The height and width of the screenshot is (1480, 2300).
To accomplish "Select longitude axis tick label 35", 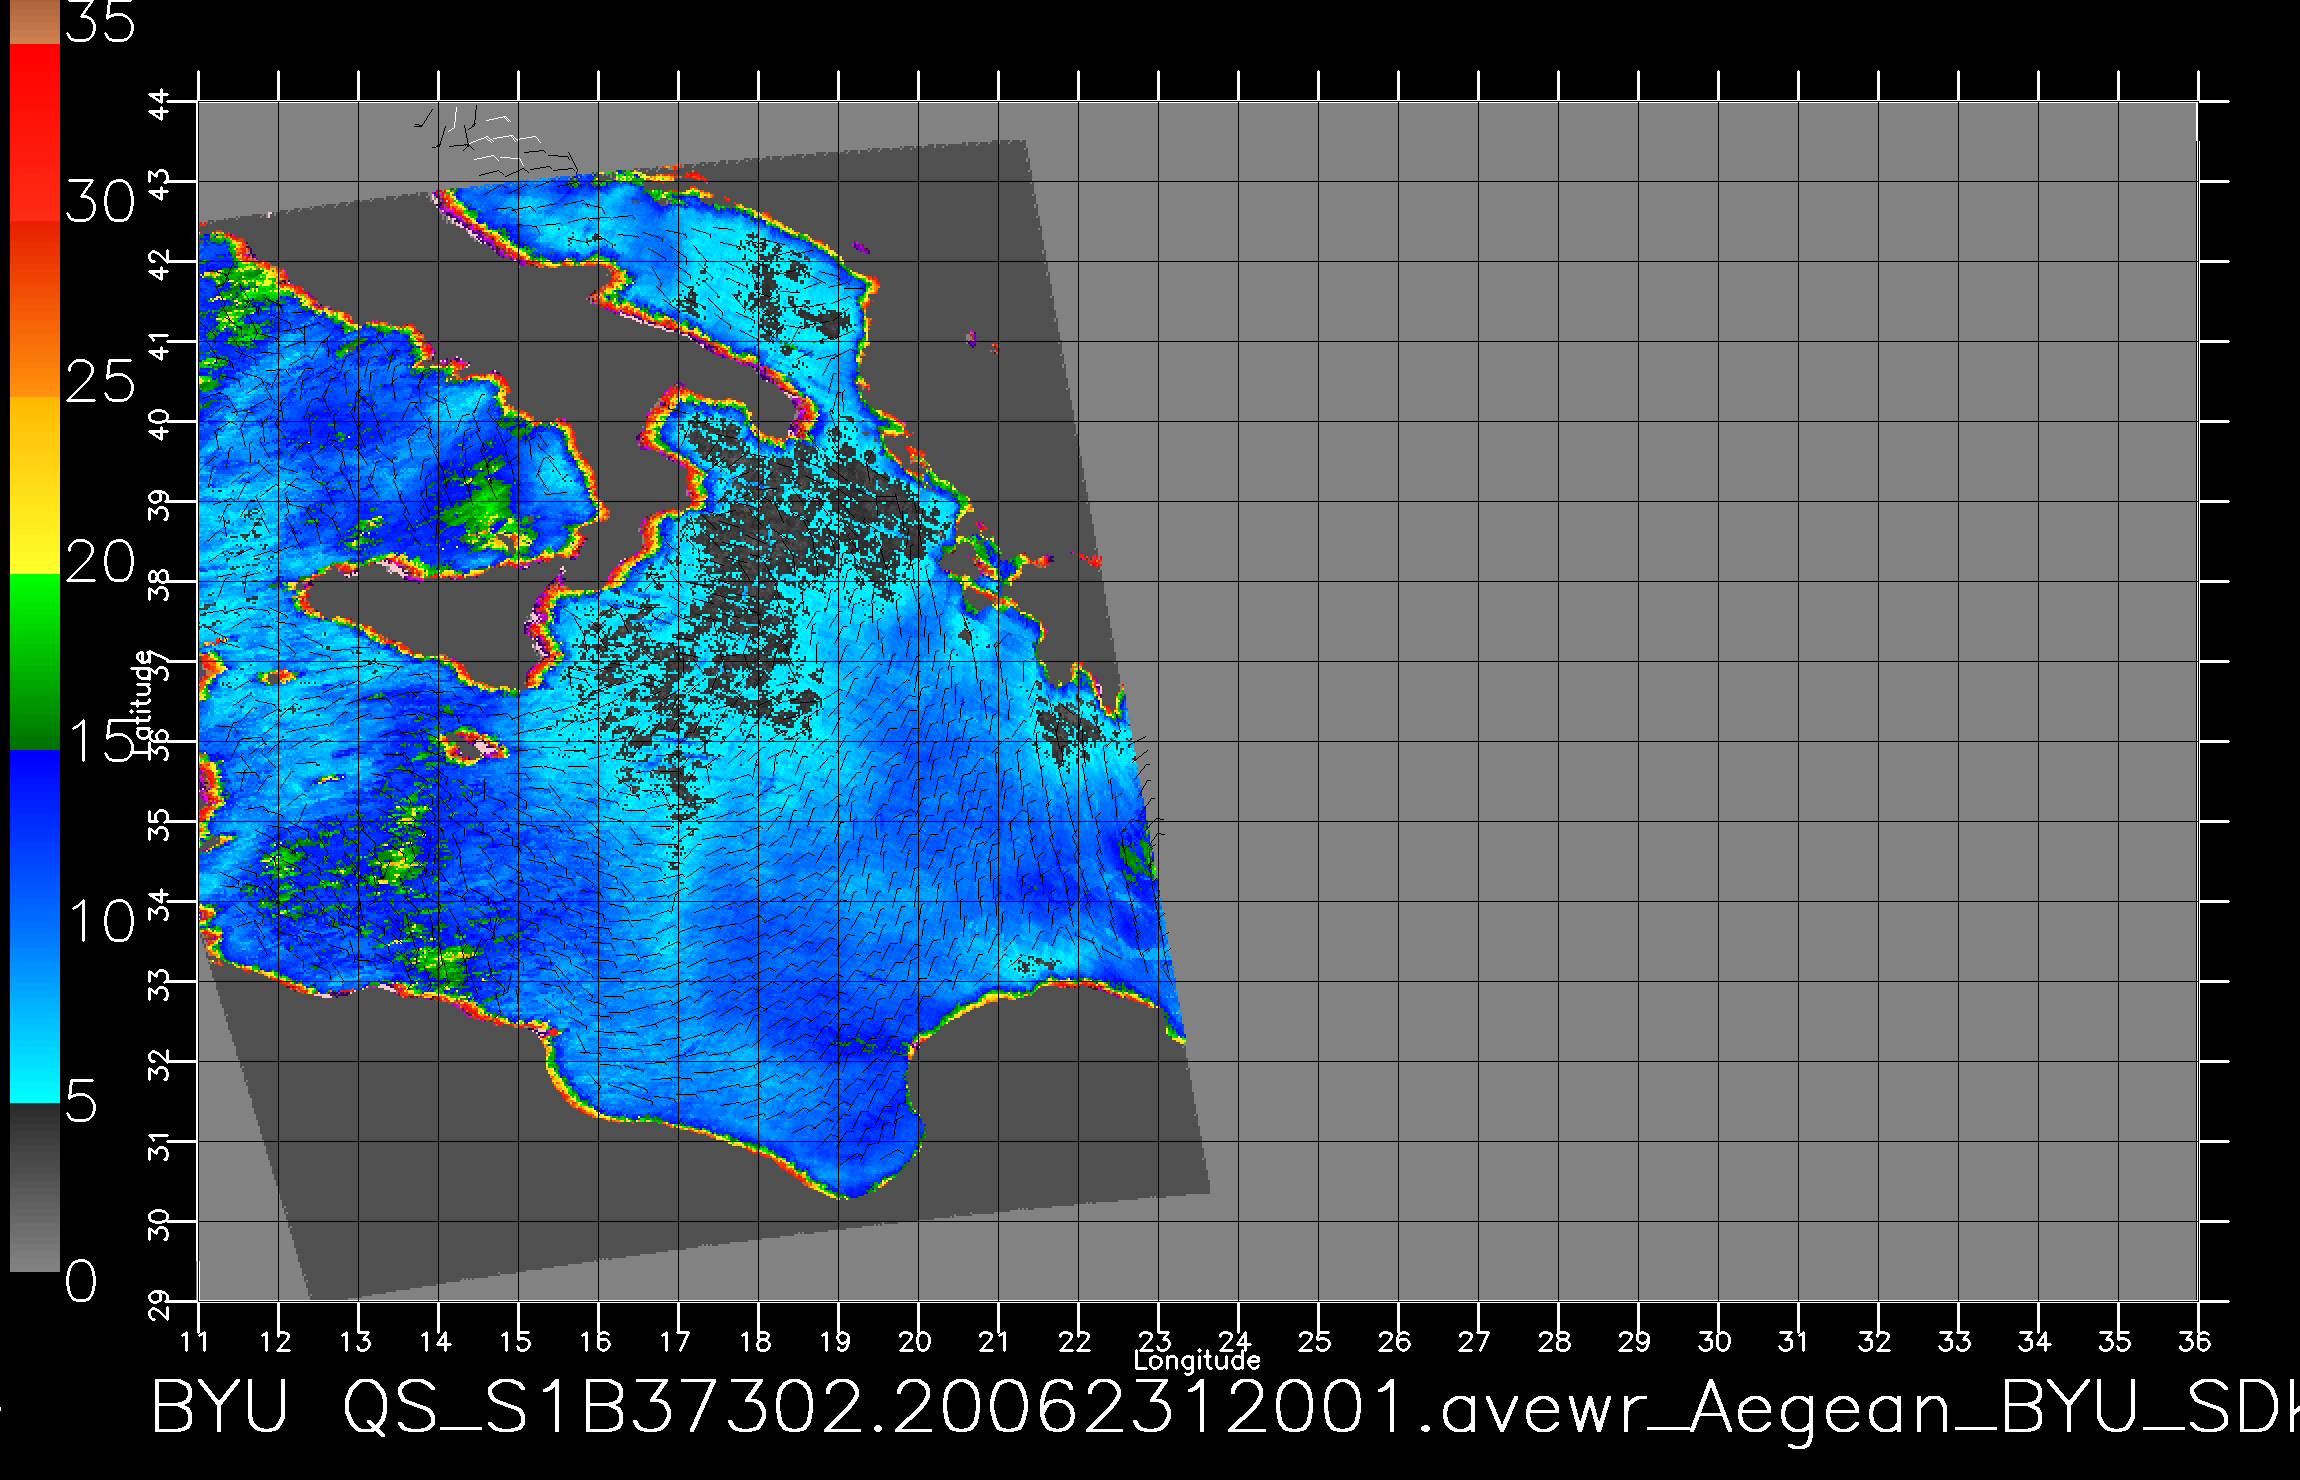I will click(2115, 1340).
